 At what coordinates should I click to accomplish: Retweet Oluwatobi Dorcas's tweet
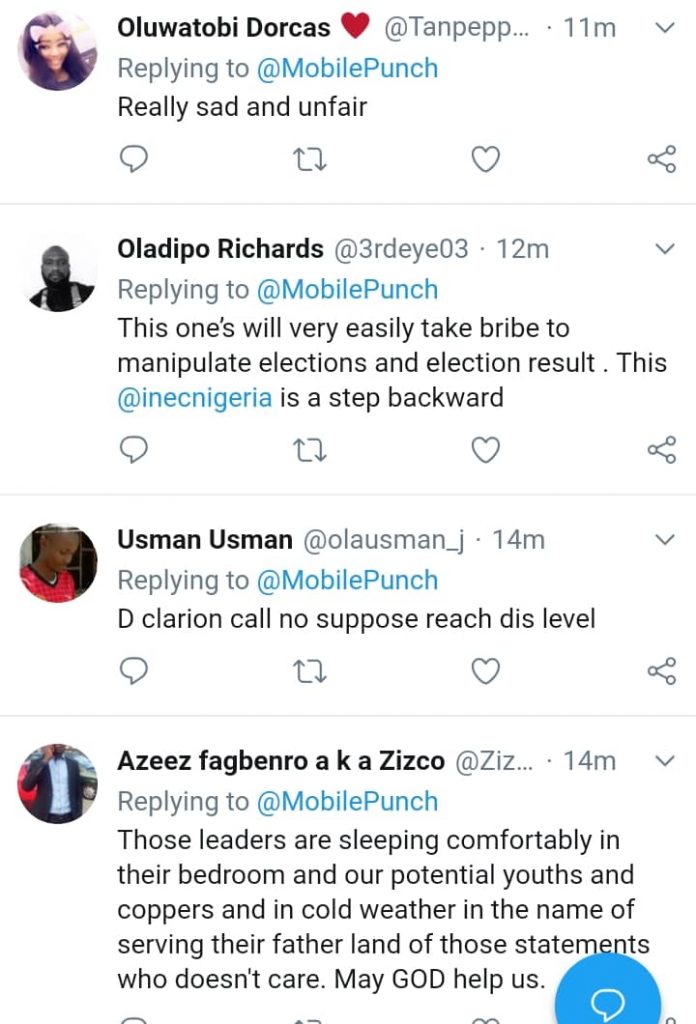click(309, 159)
